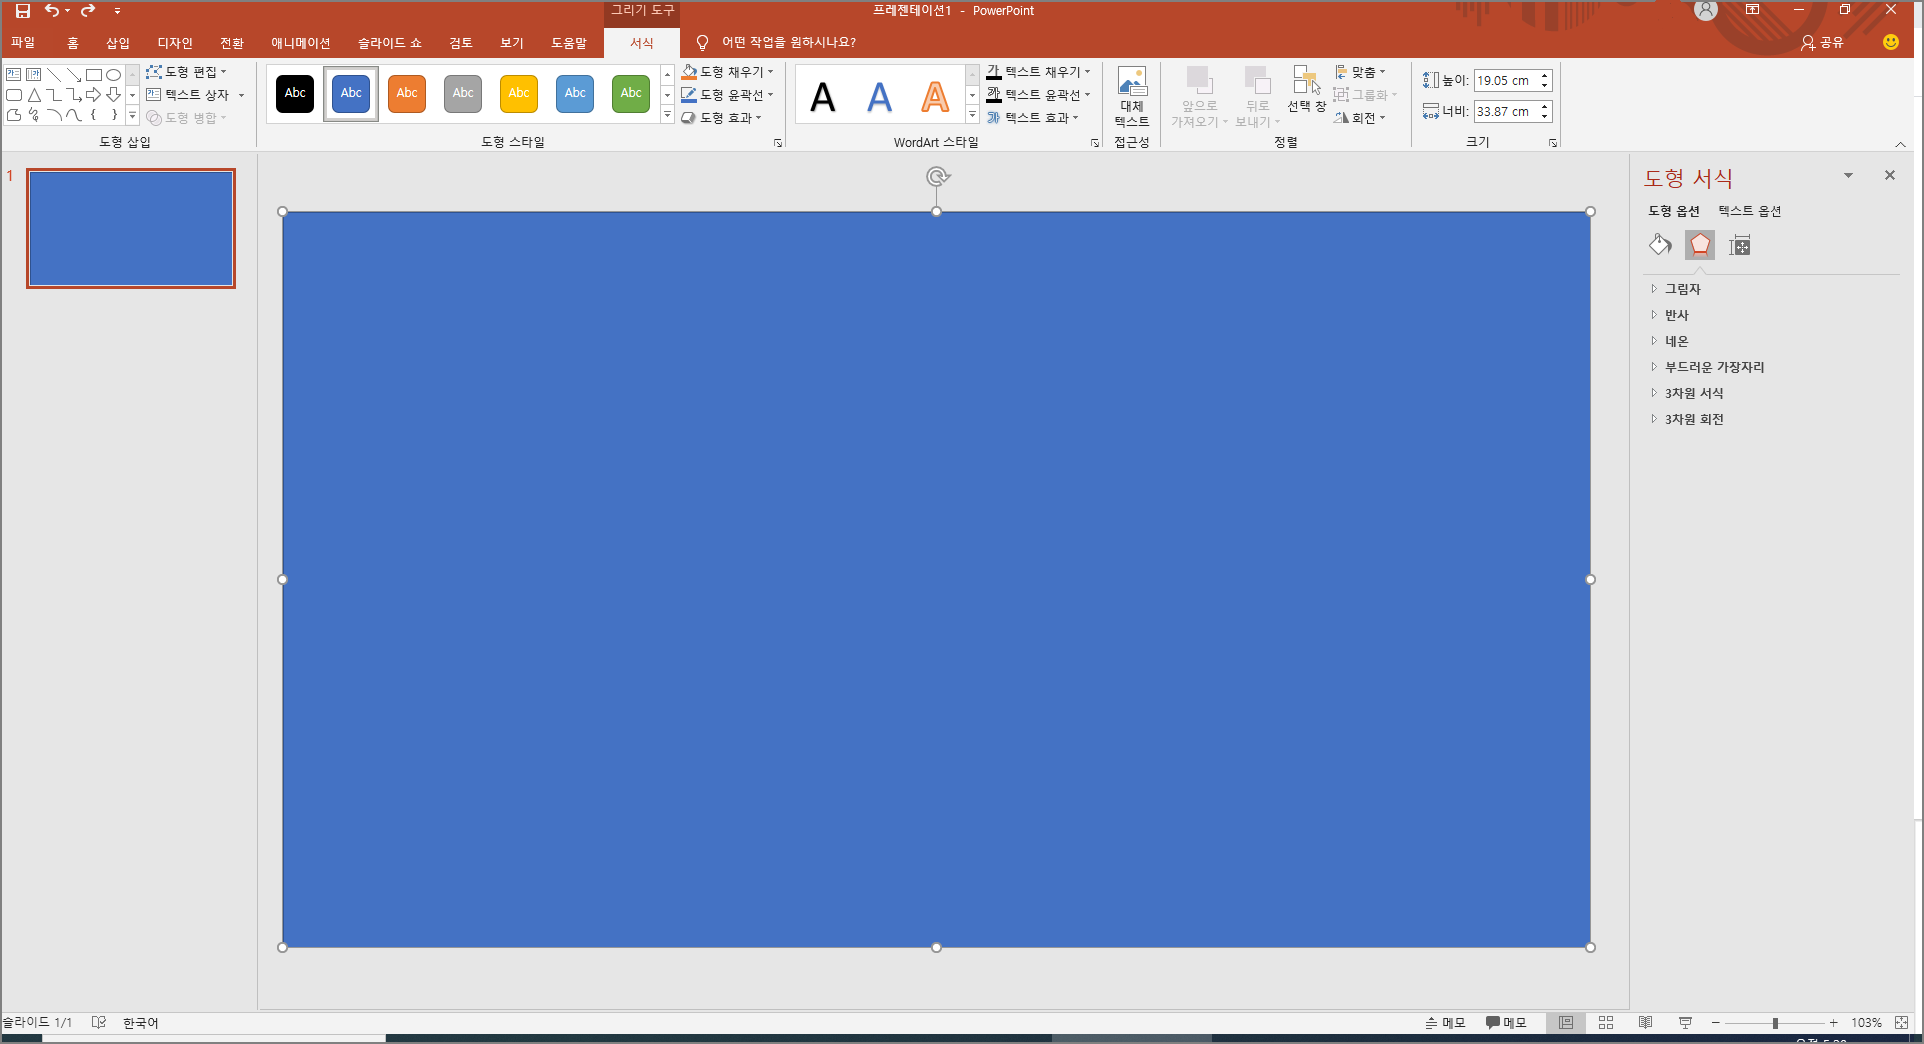The height and width of the screenshot is (1044, 1924).
Task: Switch to 텍스트 옵션 in format pane
Action: click(x=1750, y=211)
